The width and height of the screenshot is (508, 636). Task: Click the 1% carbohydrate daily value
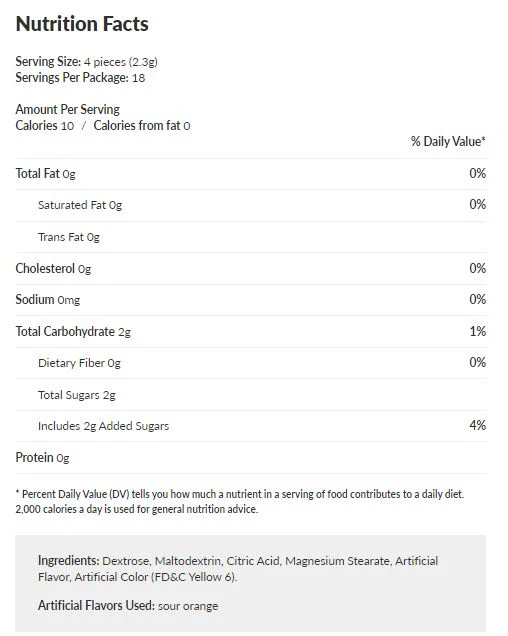pos(478,331)
